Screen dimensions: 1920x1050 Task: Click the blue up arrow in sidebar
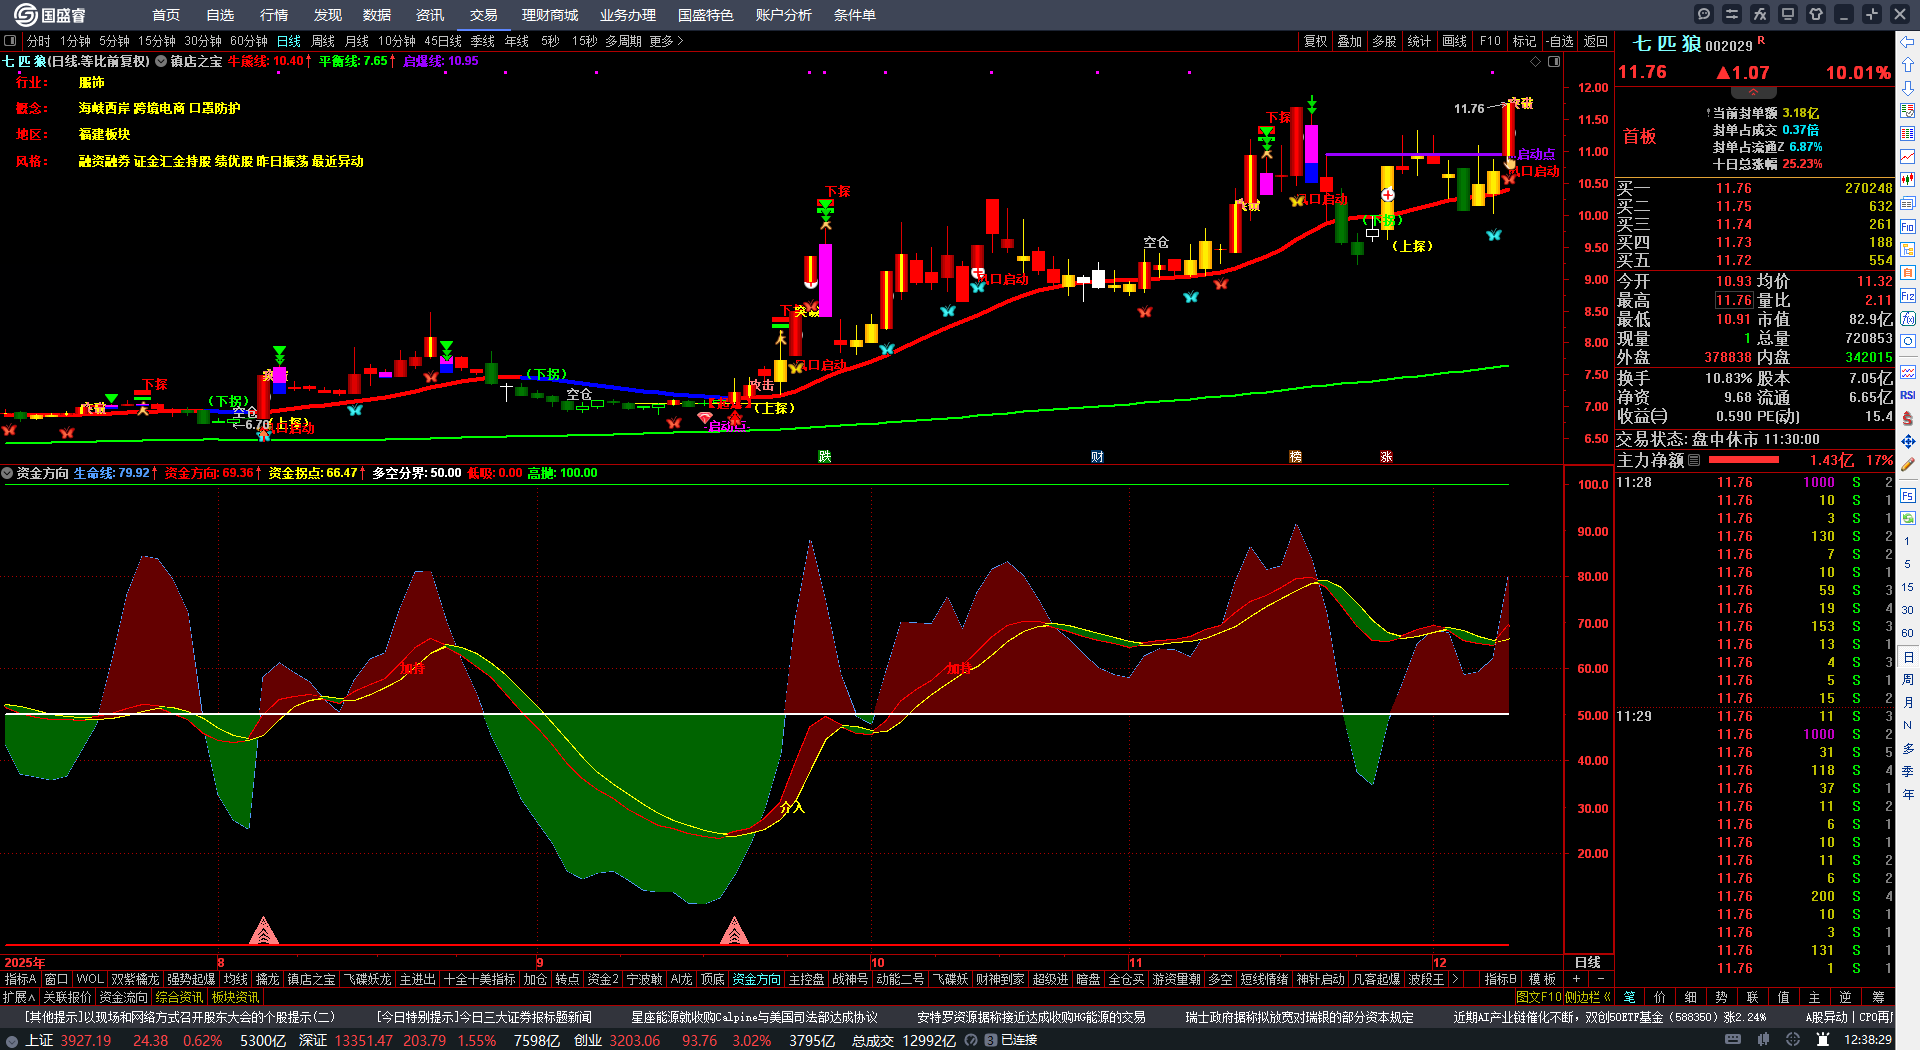pos(1908,65)
